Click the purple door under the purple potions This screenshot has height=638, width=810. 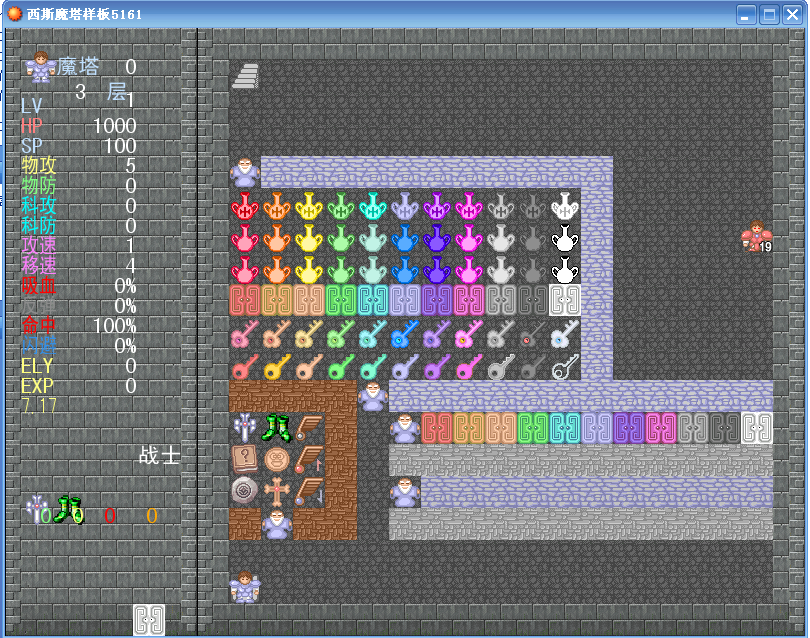(x=437, y=300)
